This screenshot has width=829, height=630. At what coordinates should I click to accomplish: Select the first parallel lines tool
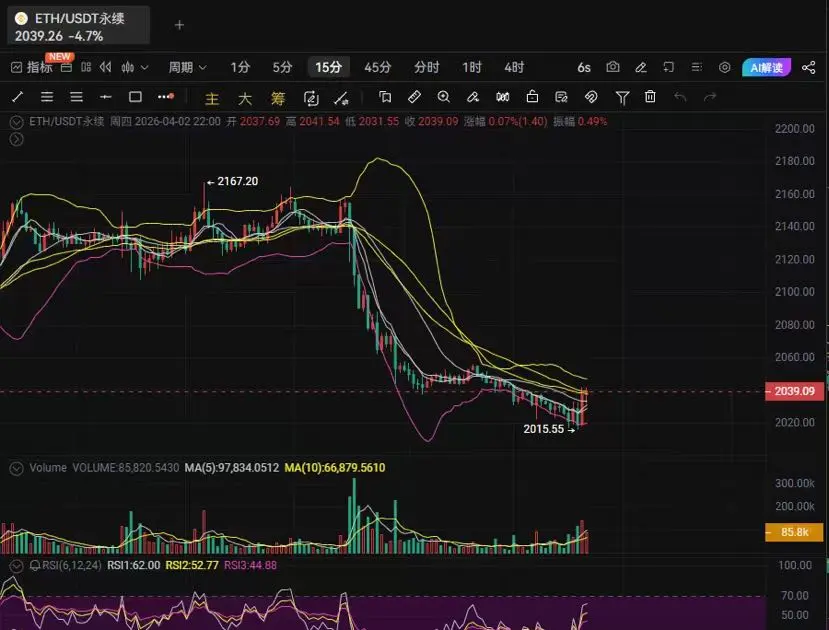coord(47,97)
